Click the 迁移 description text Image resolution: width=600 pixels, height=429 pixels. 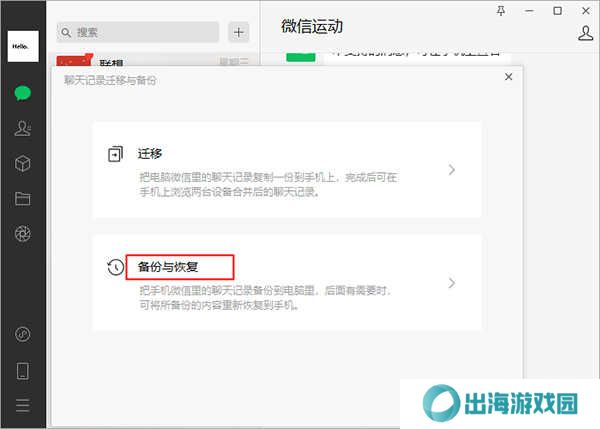[268, 184]
